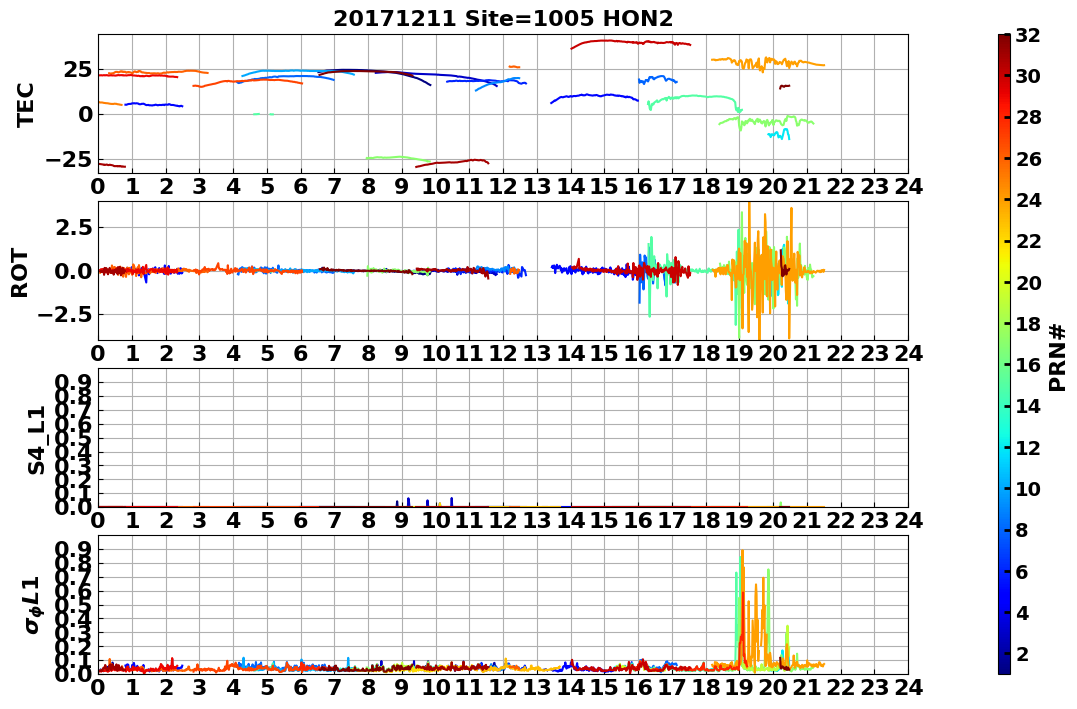
Task: Click sigma-phi L1 y-axis tick label '0.9'
Action: (73, 549)
